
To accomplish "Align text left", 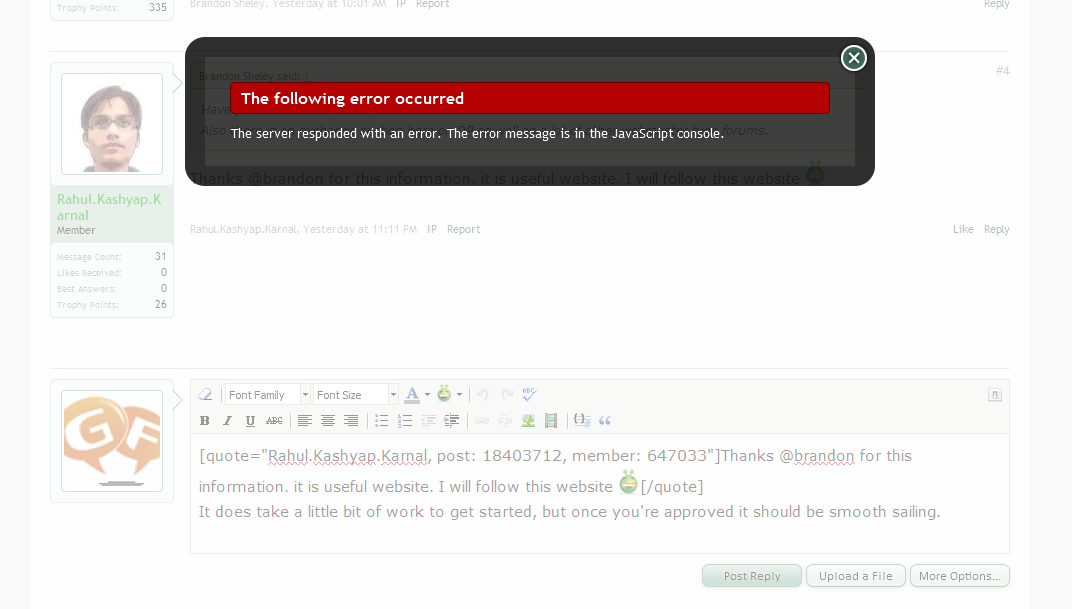I will tap(305, 420).
